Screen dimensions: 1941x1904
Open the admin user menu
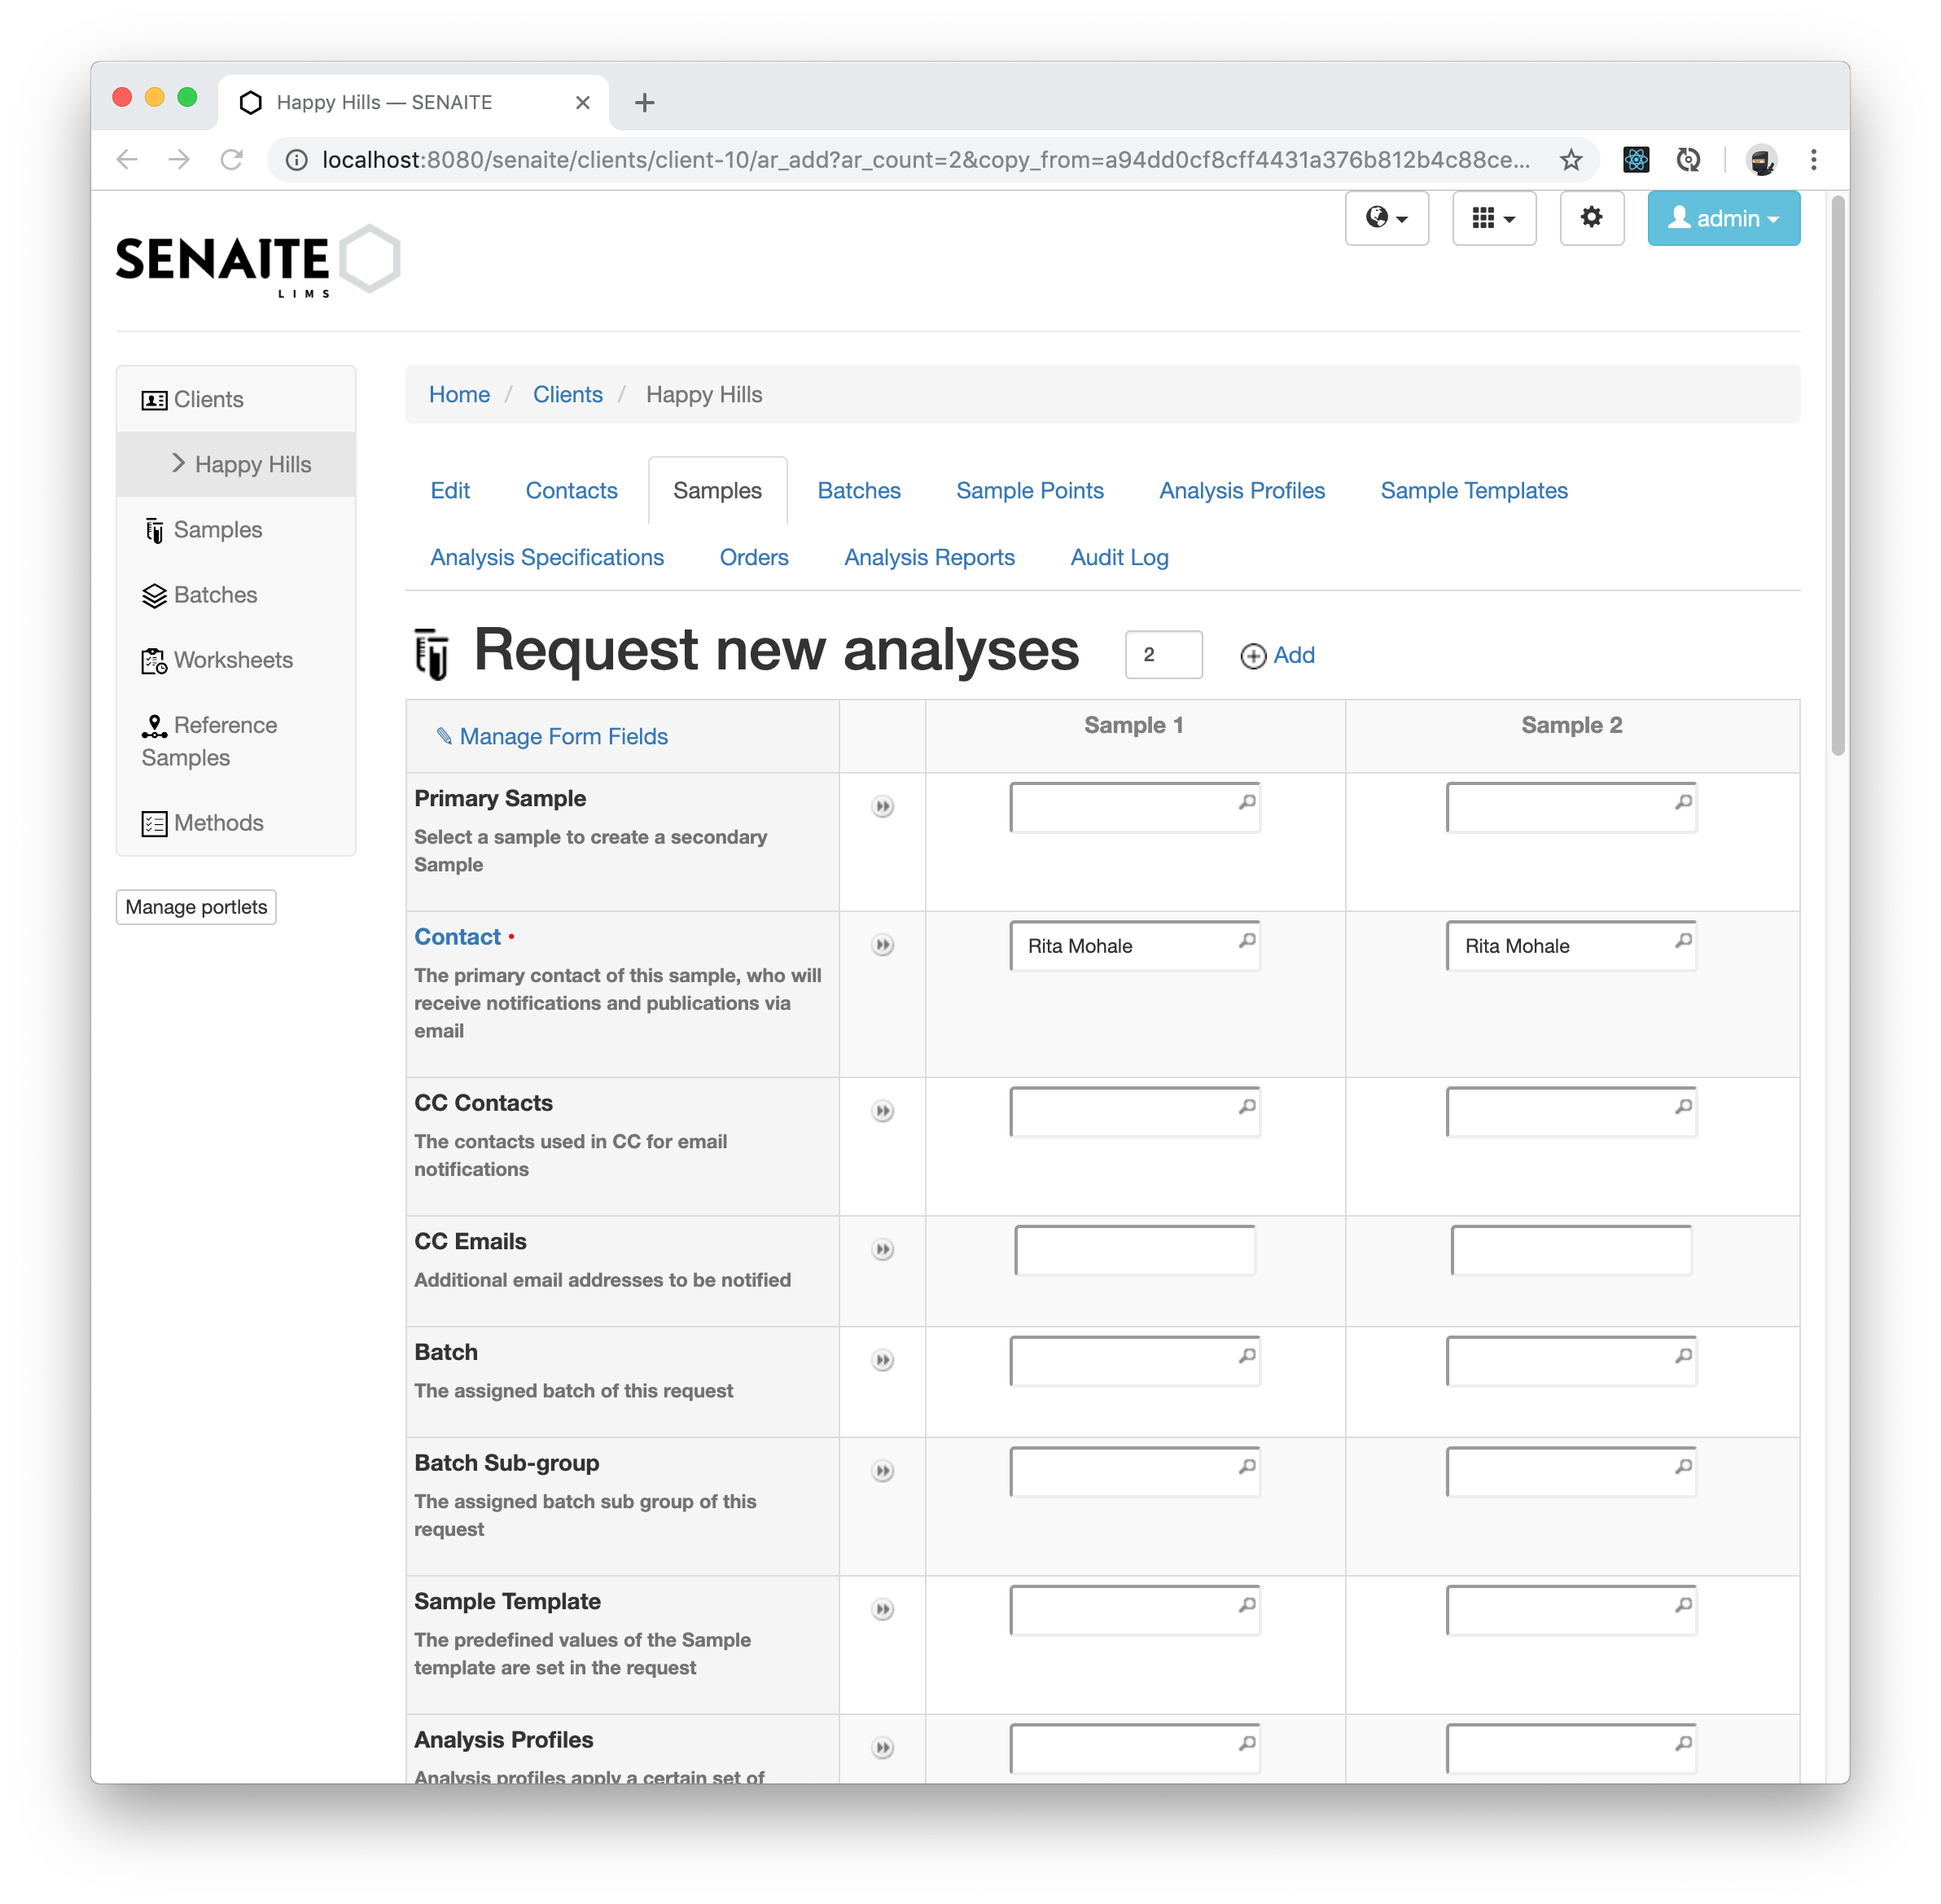pyautogui.click(x=1721, y=218)
